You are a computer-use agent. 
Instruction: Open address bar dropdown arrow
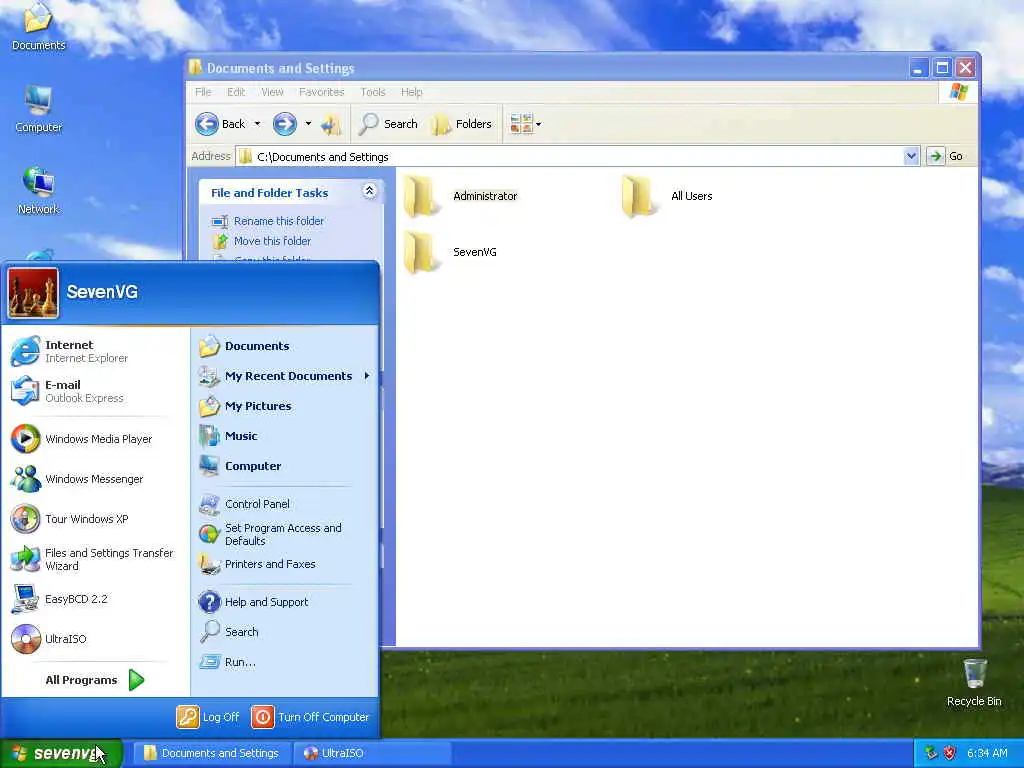(x=912, y=156)
